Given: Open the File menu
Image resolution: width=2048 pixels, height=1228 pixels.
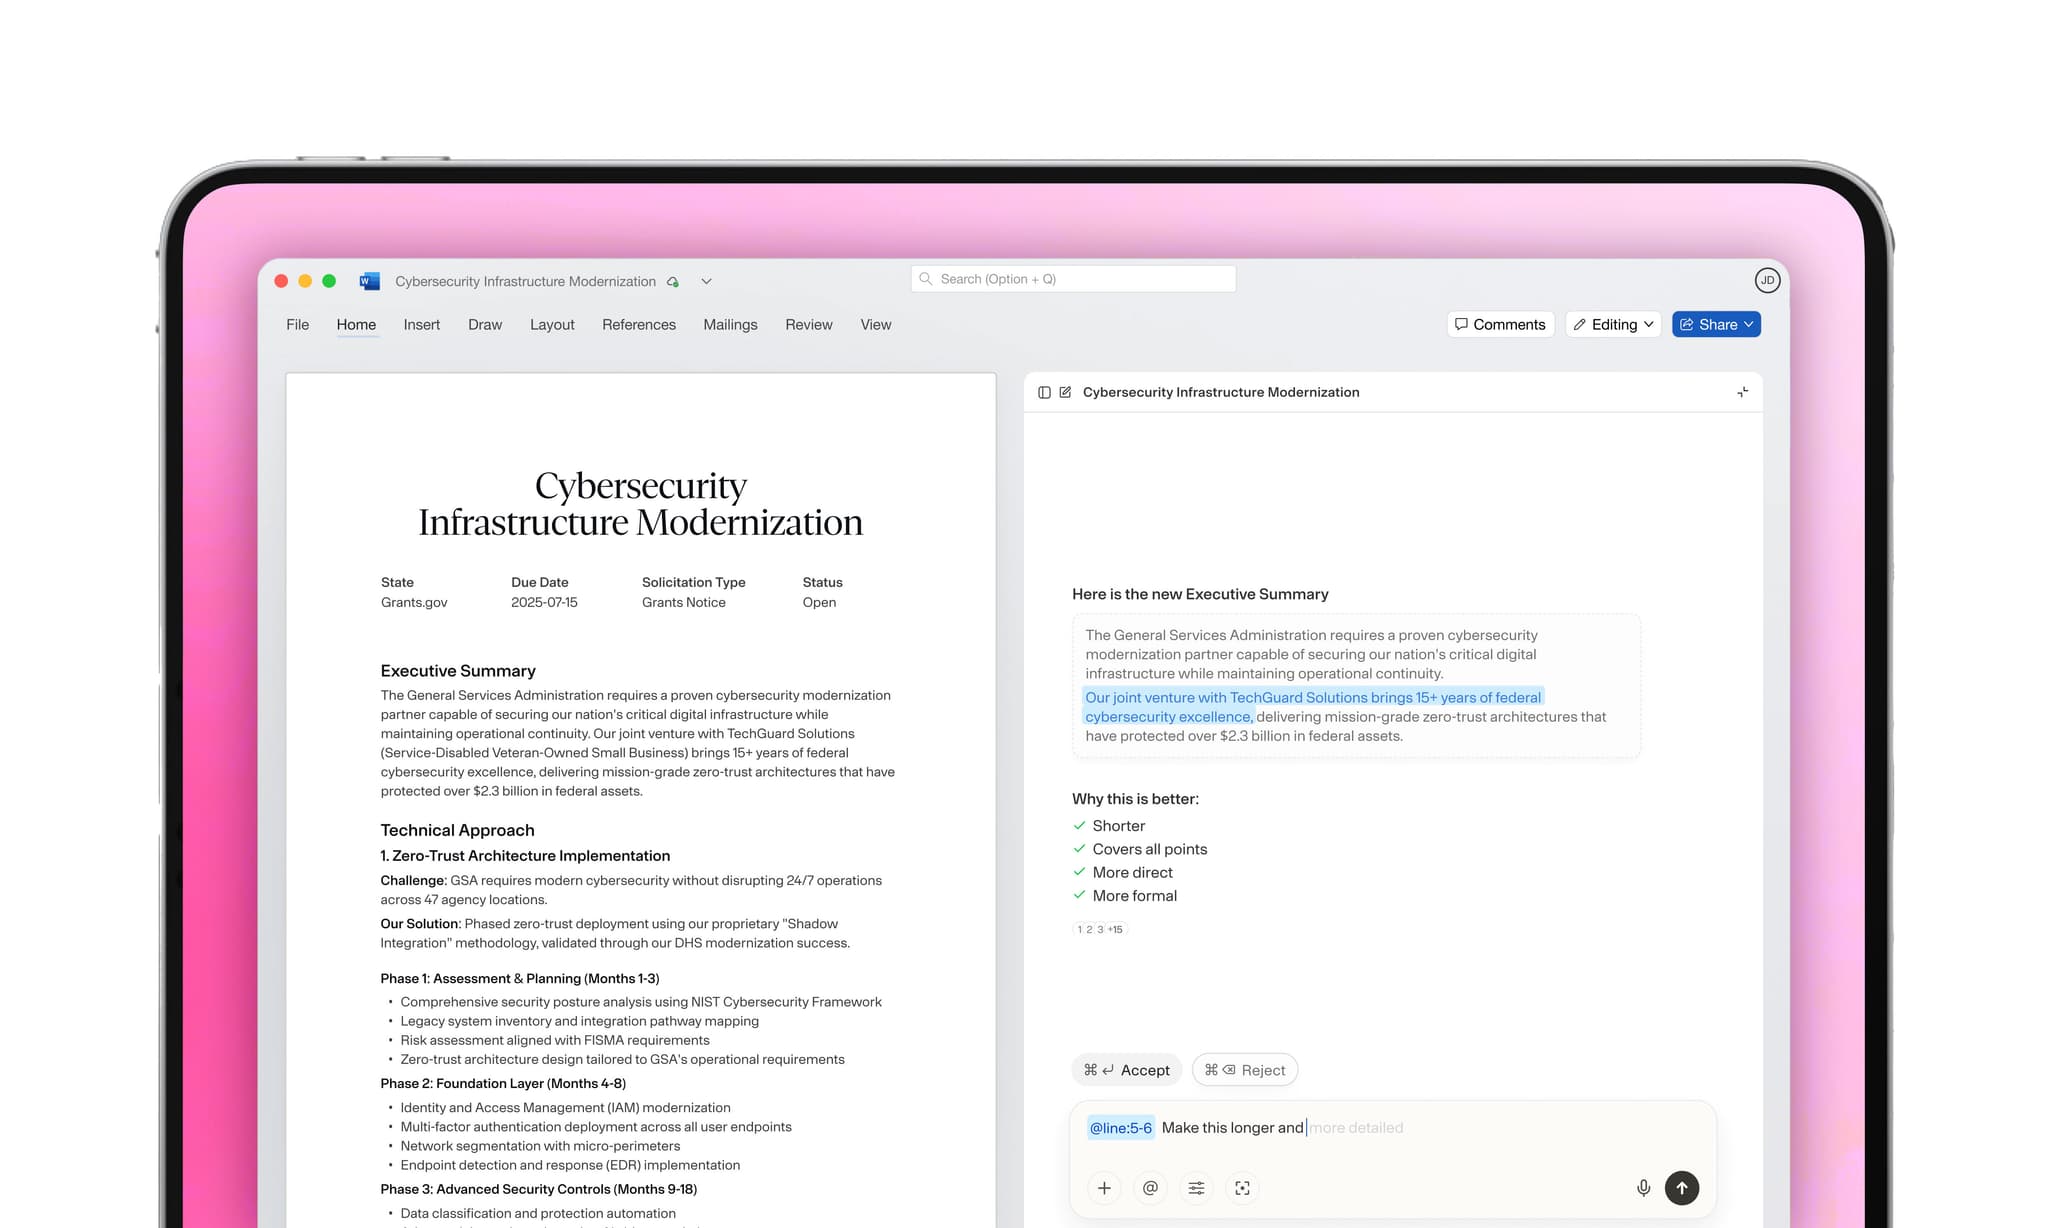Looking at the screenshot, I should coord(297,325).
